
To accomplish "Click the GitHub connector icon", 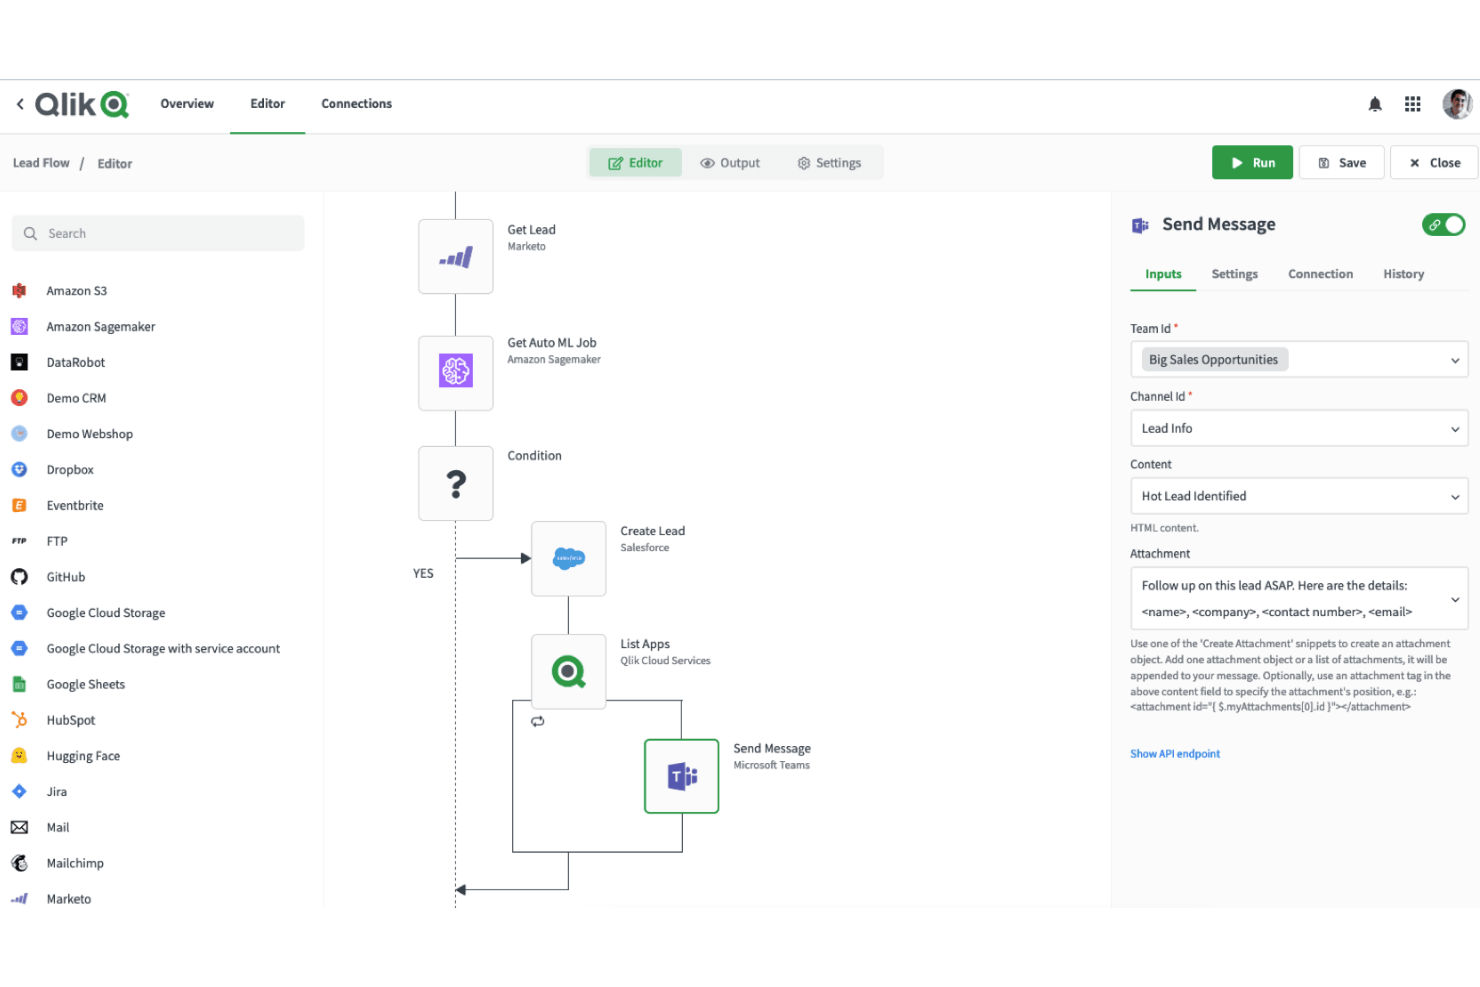I will pyautogui.click(x=19, y=577).
